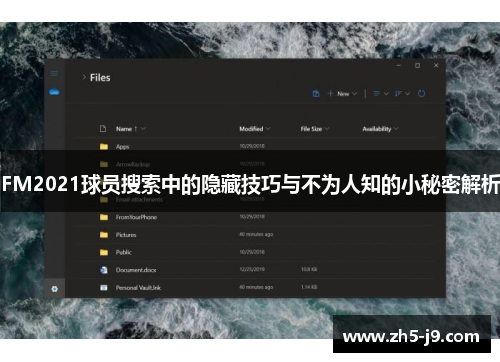Click the Personal Vault.lnk file name
This screenshot has width=500, height=362.
(138, 287)
